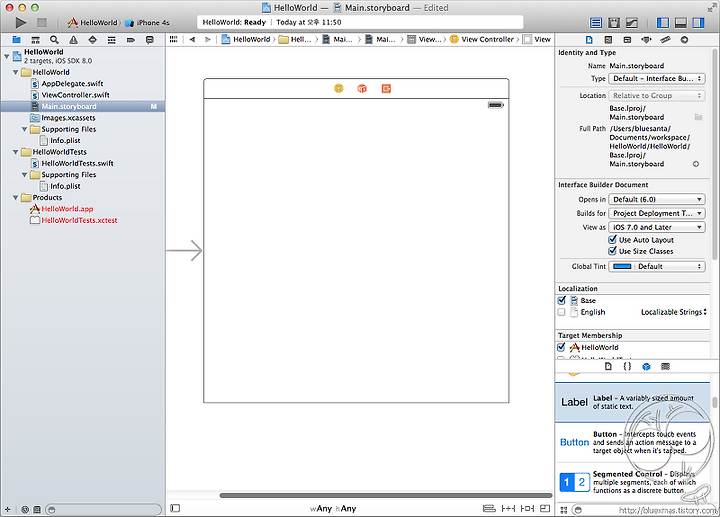720x517 pixels.
Task: Open the Breakpoint navigator icon
Action: tap(131, 40)
